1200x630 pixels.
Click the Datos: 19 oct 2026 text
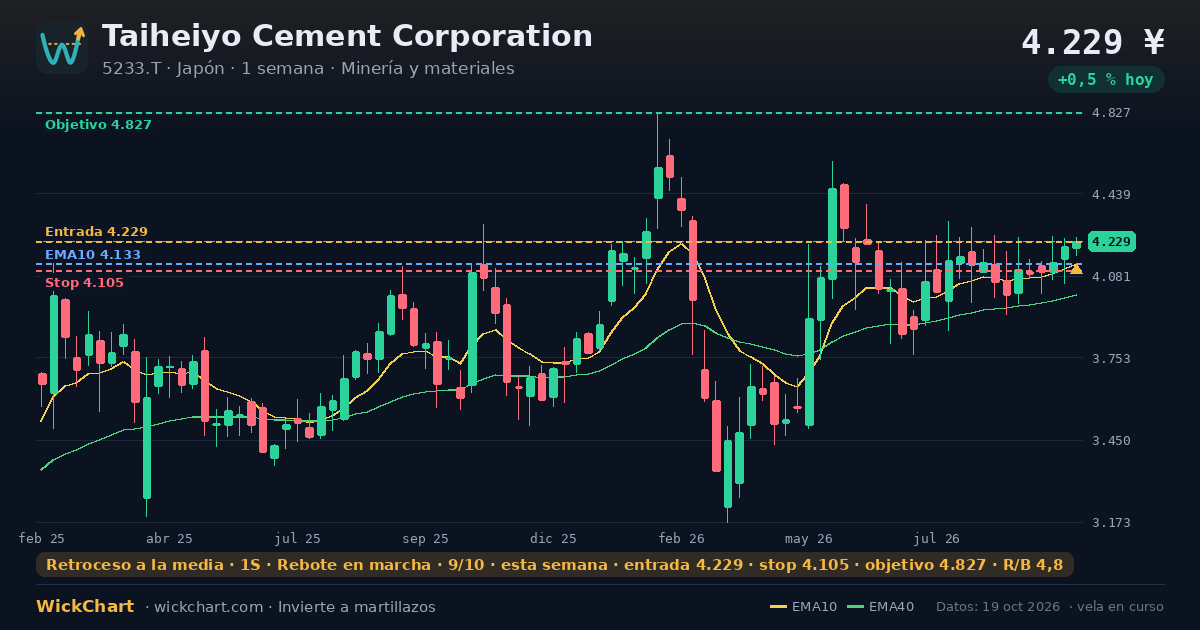[998, 607]
